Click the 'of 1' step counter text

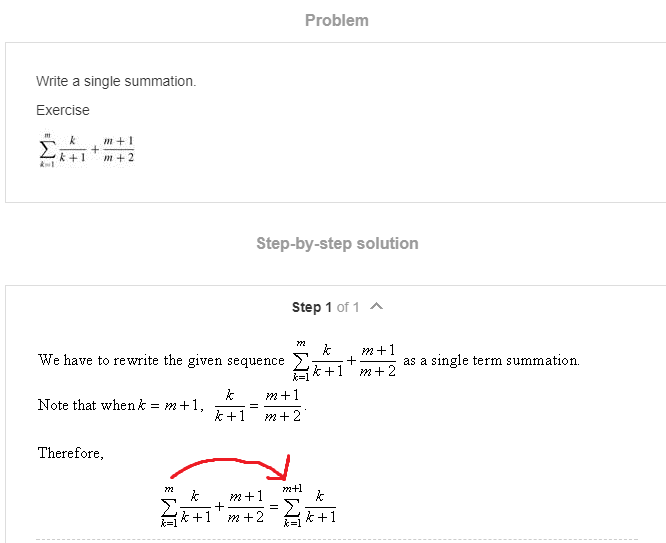point(348,307)
